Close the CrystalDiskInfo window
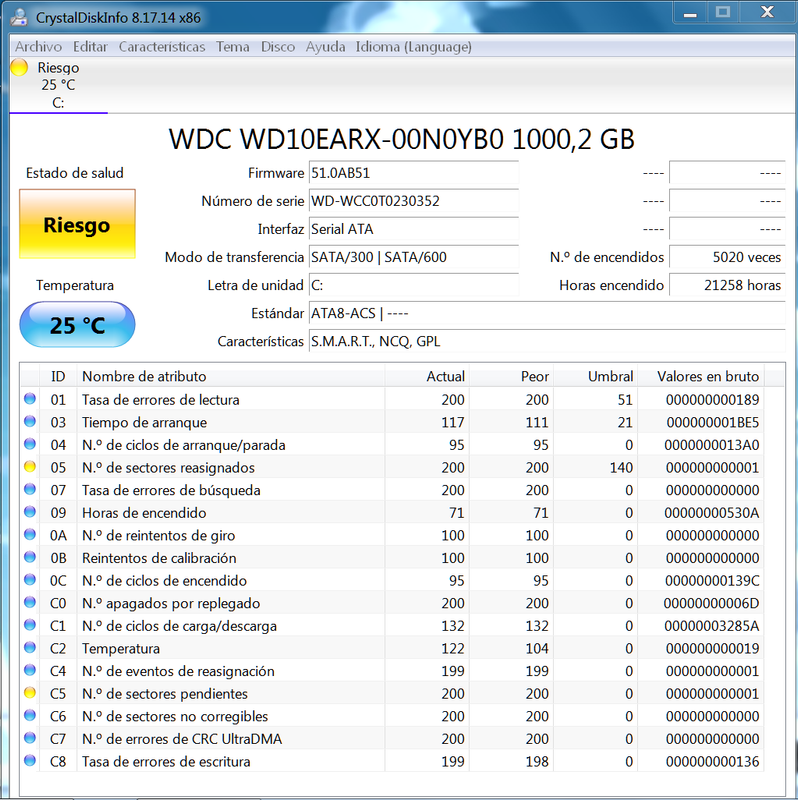 [767, 13]
